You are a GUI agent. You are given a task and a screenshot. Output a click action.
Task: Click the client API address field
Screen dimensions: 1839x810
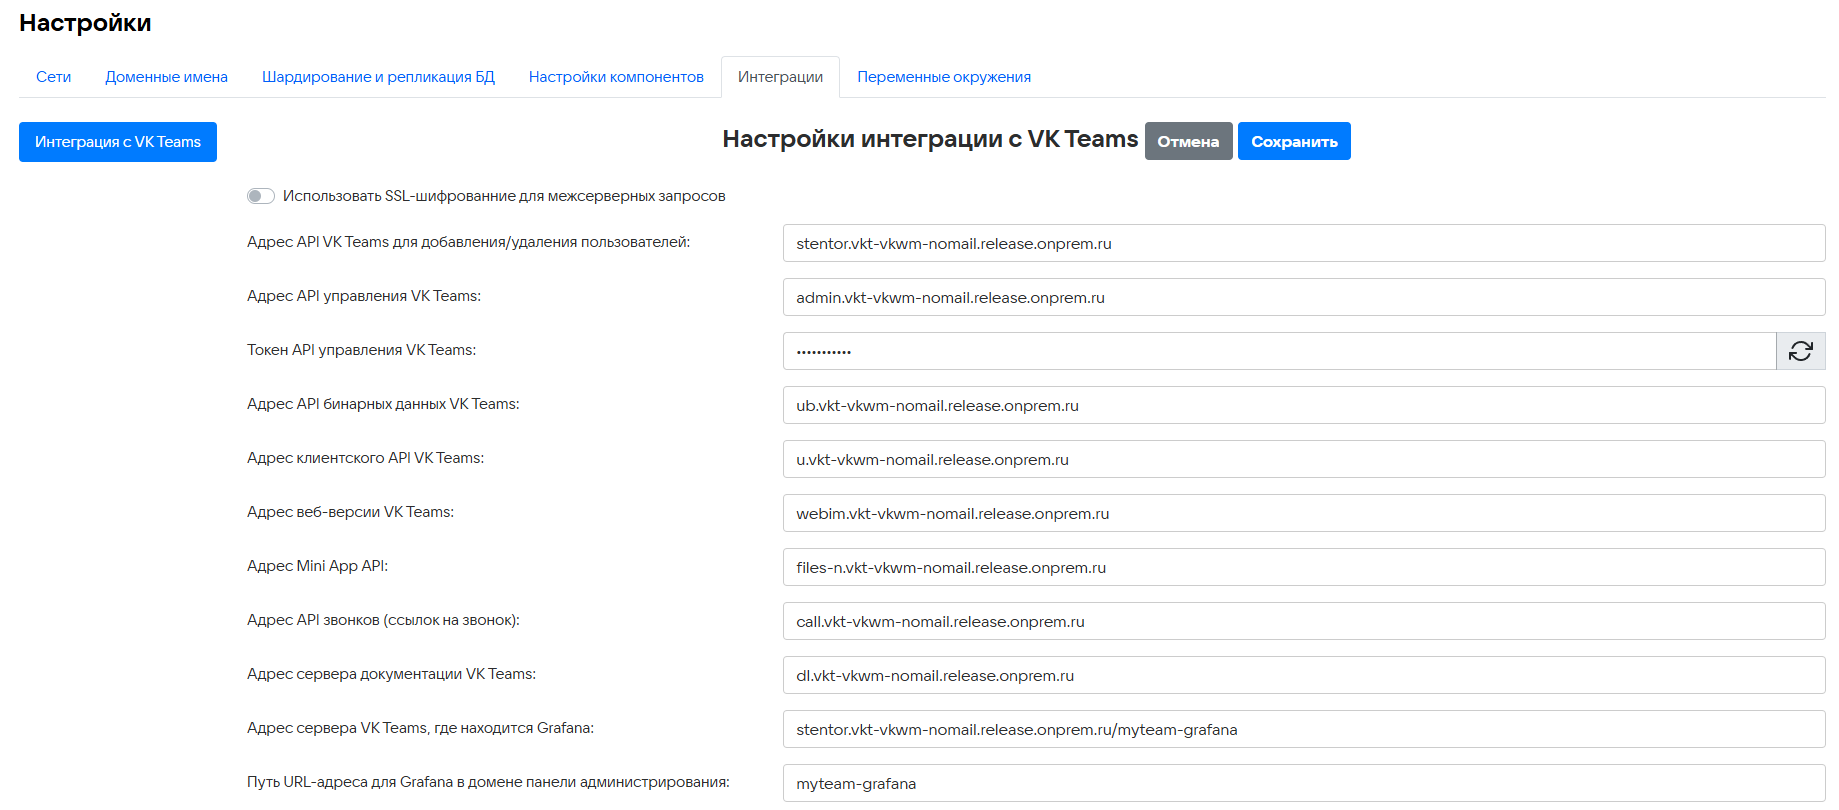tap(1303, 459)
